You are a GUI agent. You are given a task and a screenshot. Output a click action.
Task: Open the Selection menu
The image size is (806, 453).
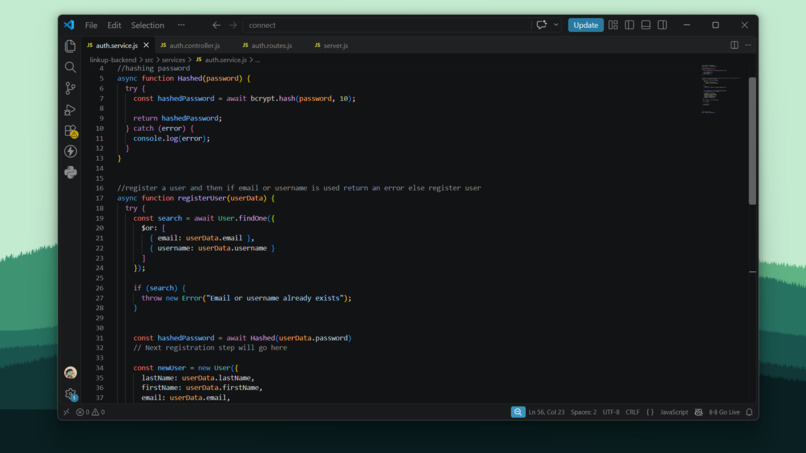(x=148, y=25)
